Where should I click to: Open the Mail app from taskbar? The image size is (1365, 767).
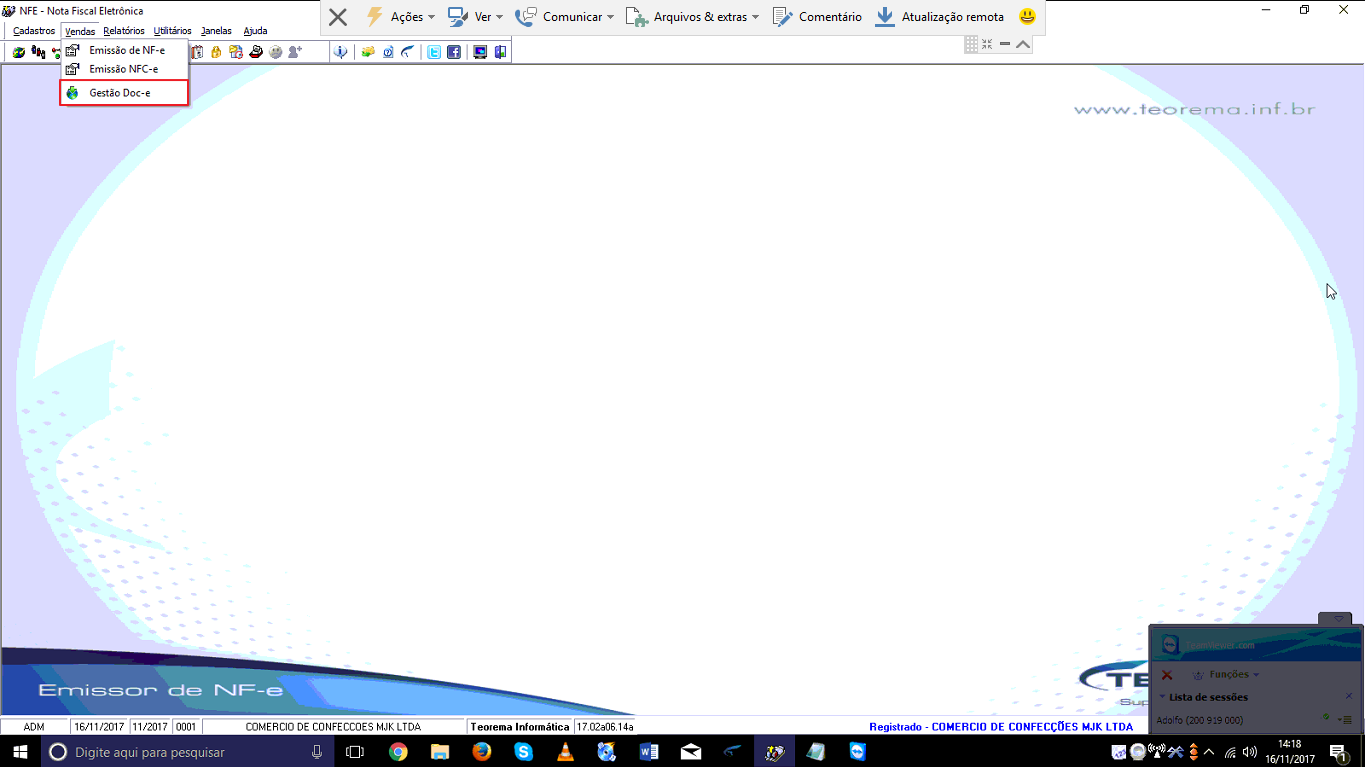coord(691,752)
